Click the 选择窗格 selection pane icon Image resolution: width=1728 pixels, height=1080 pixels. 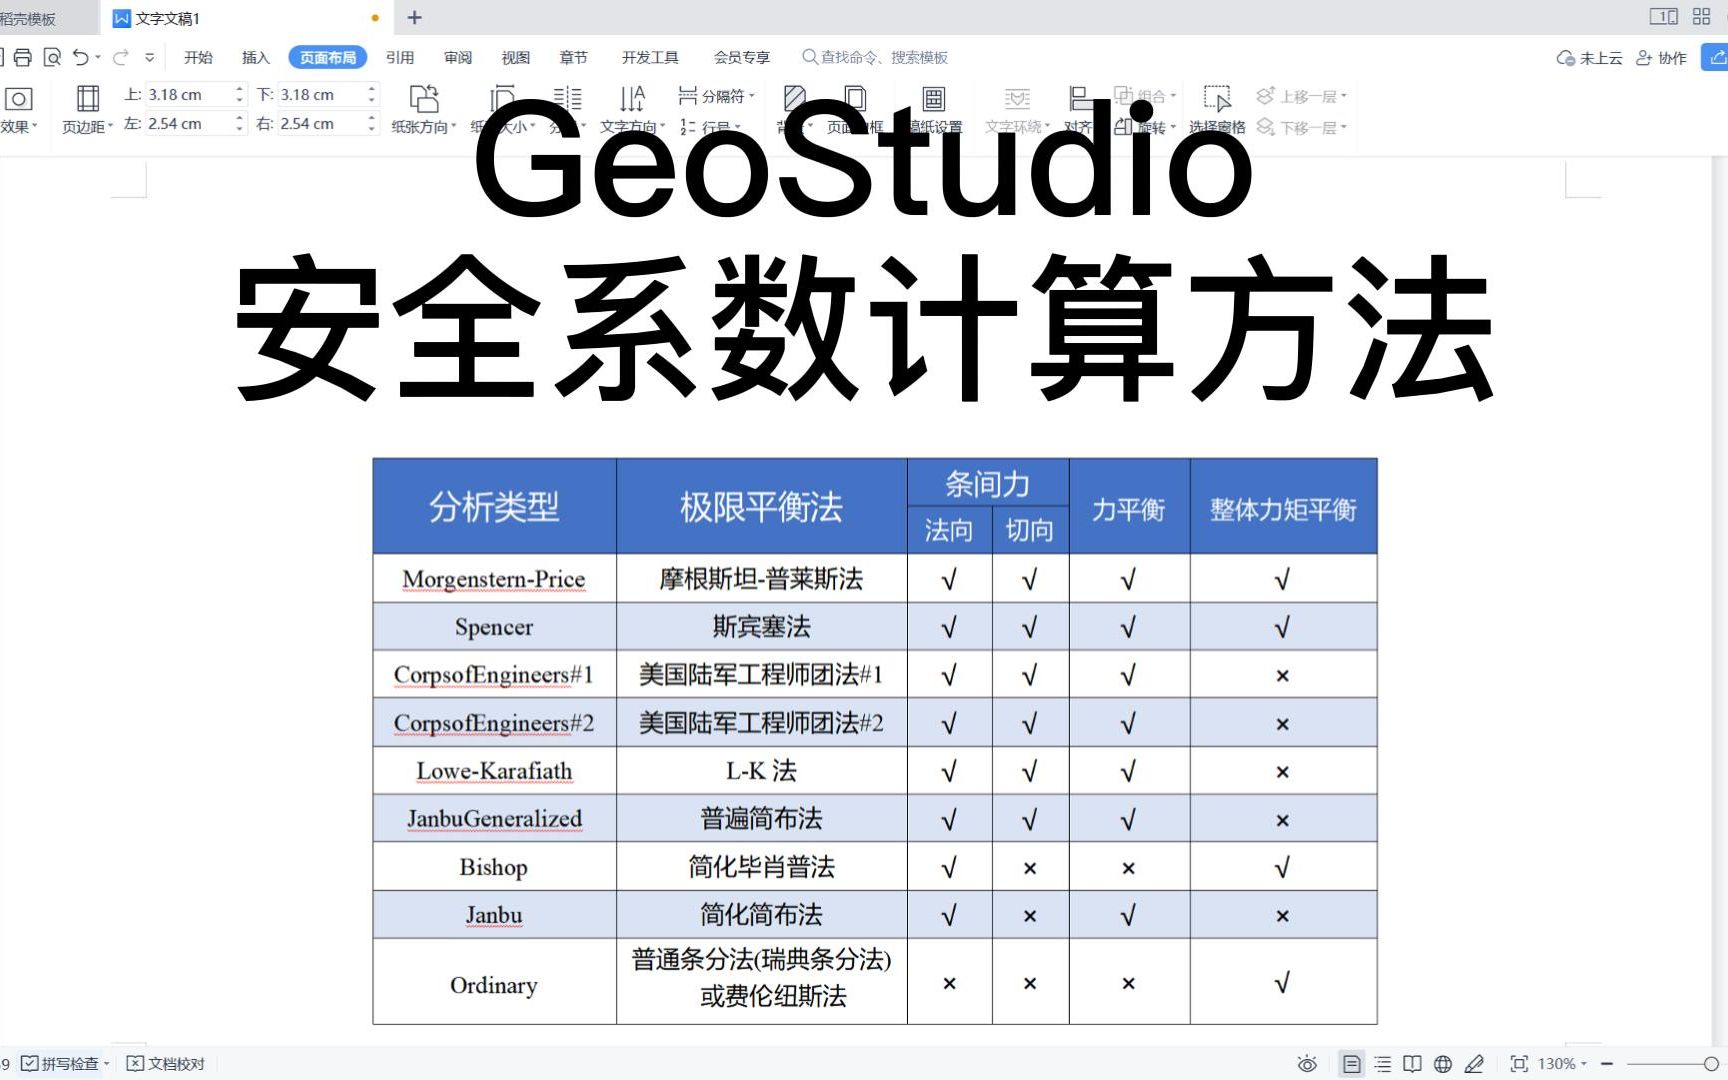1217,98
